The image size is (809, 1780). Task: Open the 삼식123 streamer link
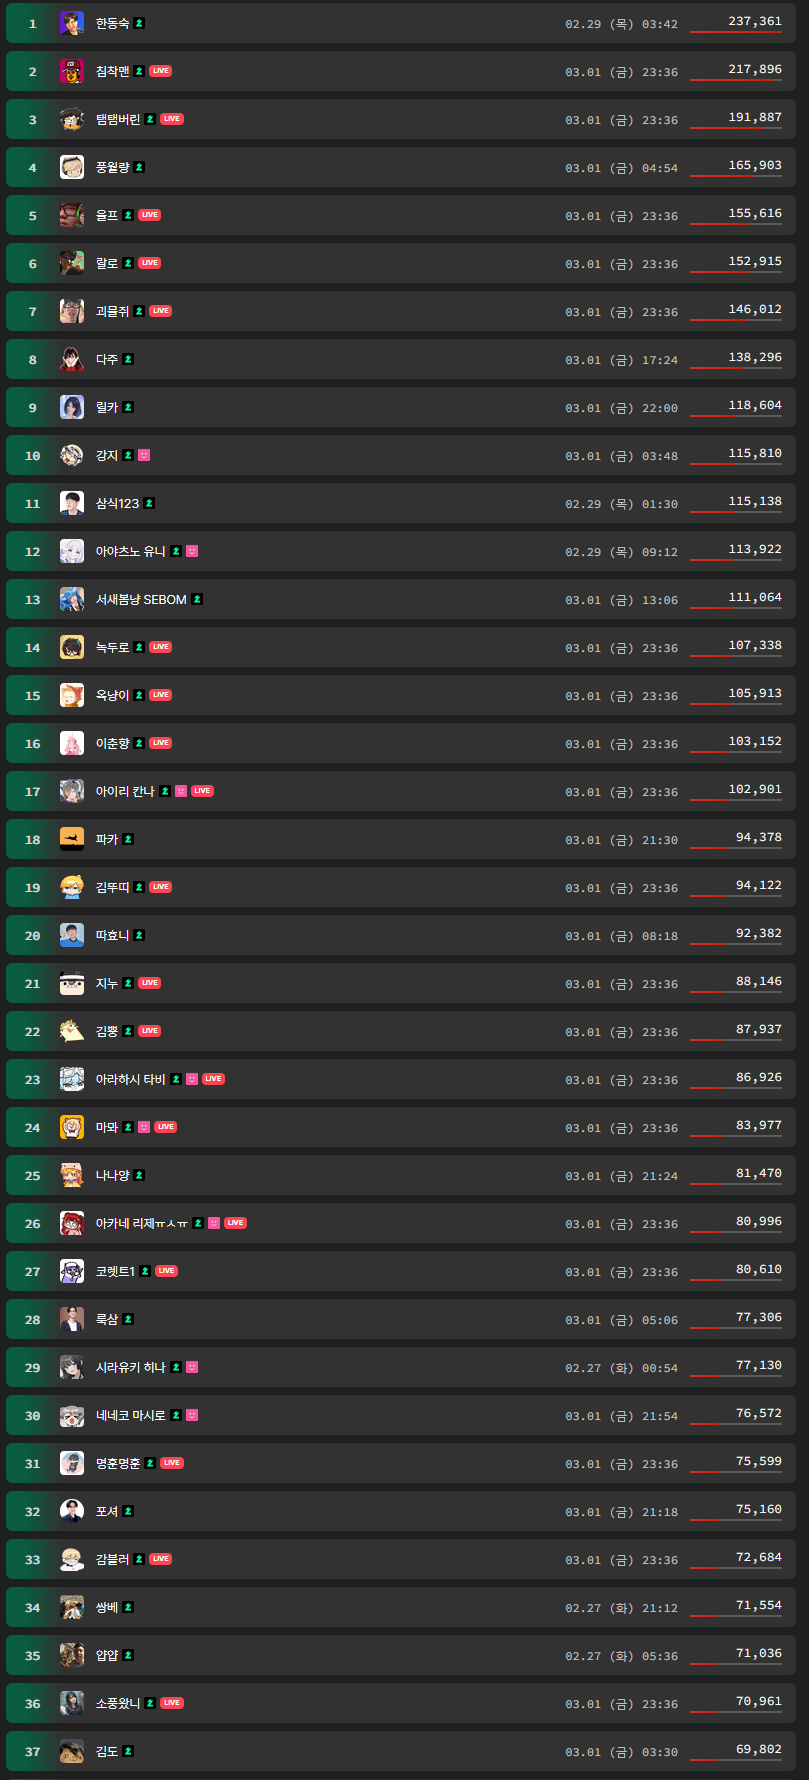(117, 503)
